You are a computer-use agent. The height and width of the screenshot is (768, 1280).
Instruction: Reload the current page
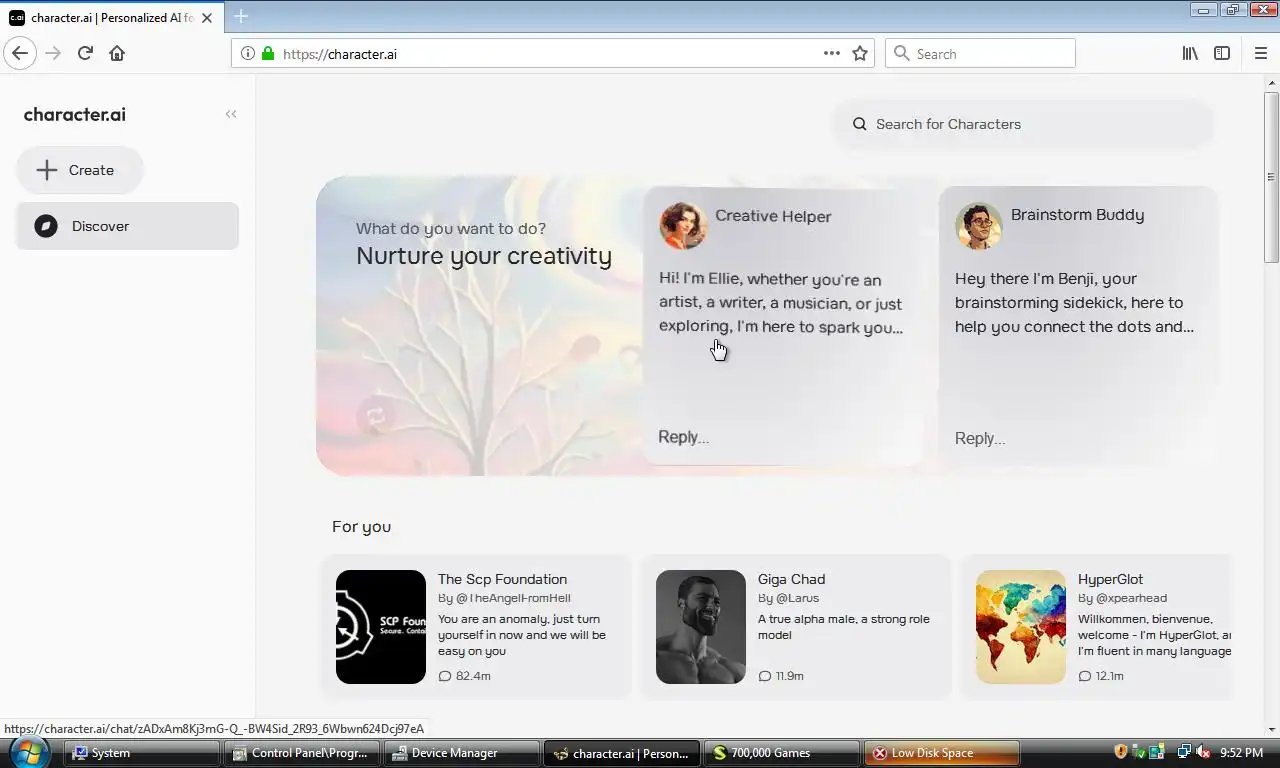85,53
